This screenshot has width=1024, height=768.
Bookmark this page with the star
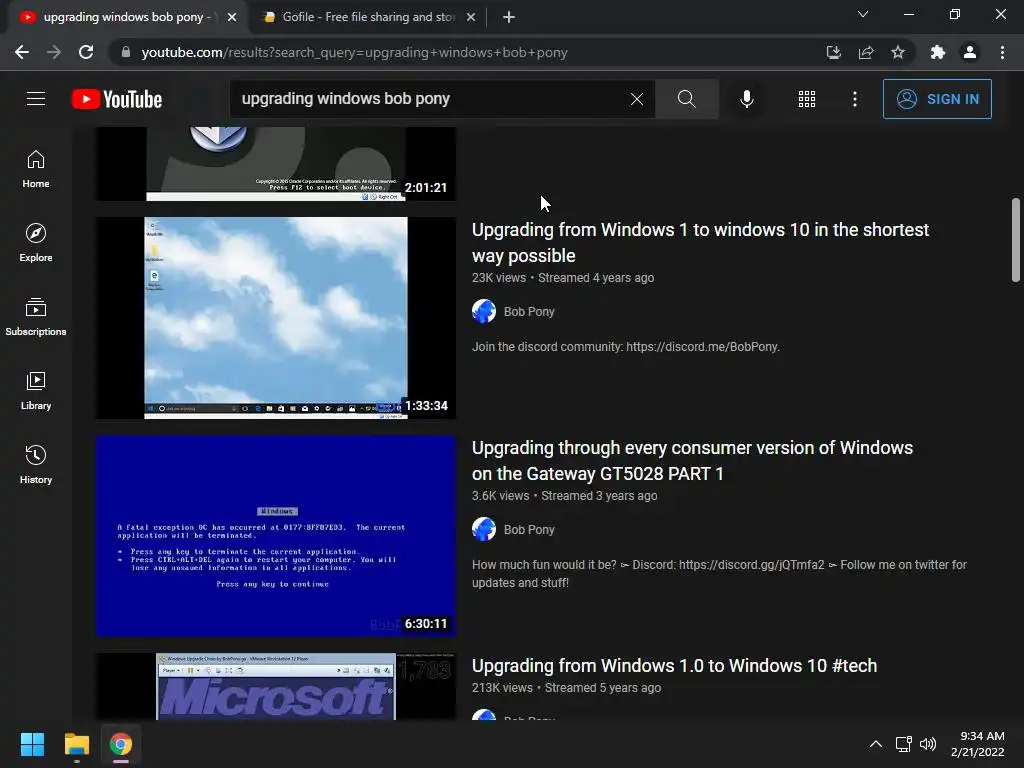898,52
